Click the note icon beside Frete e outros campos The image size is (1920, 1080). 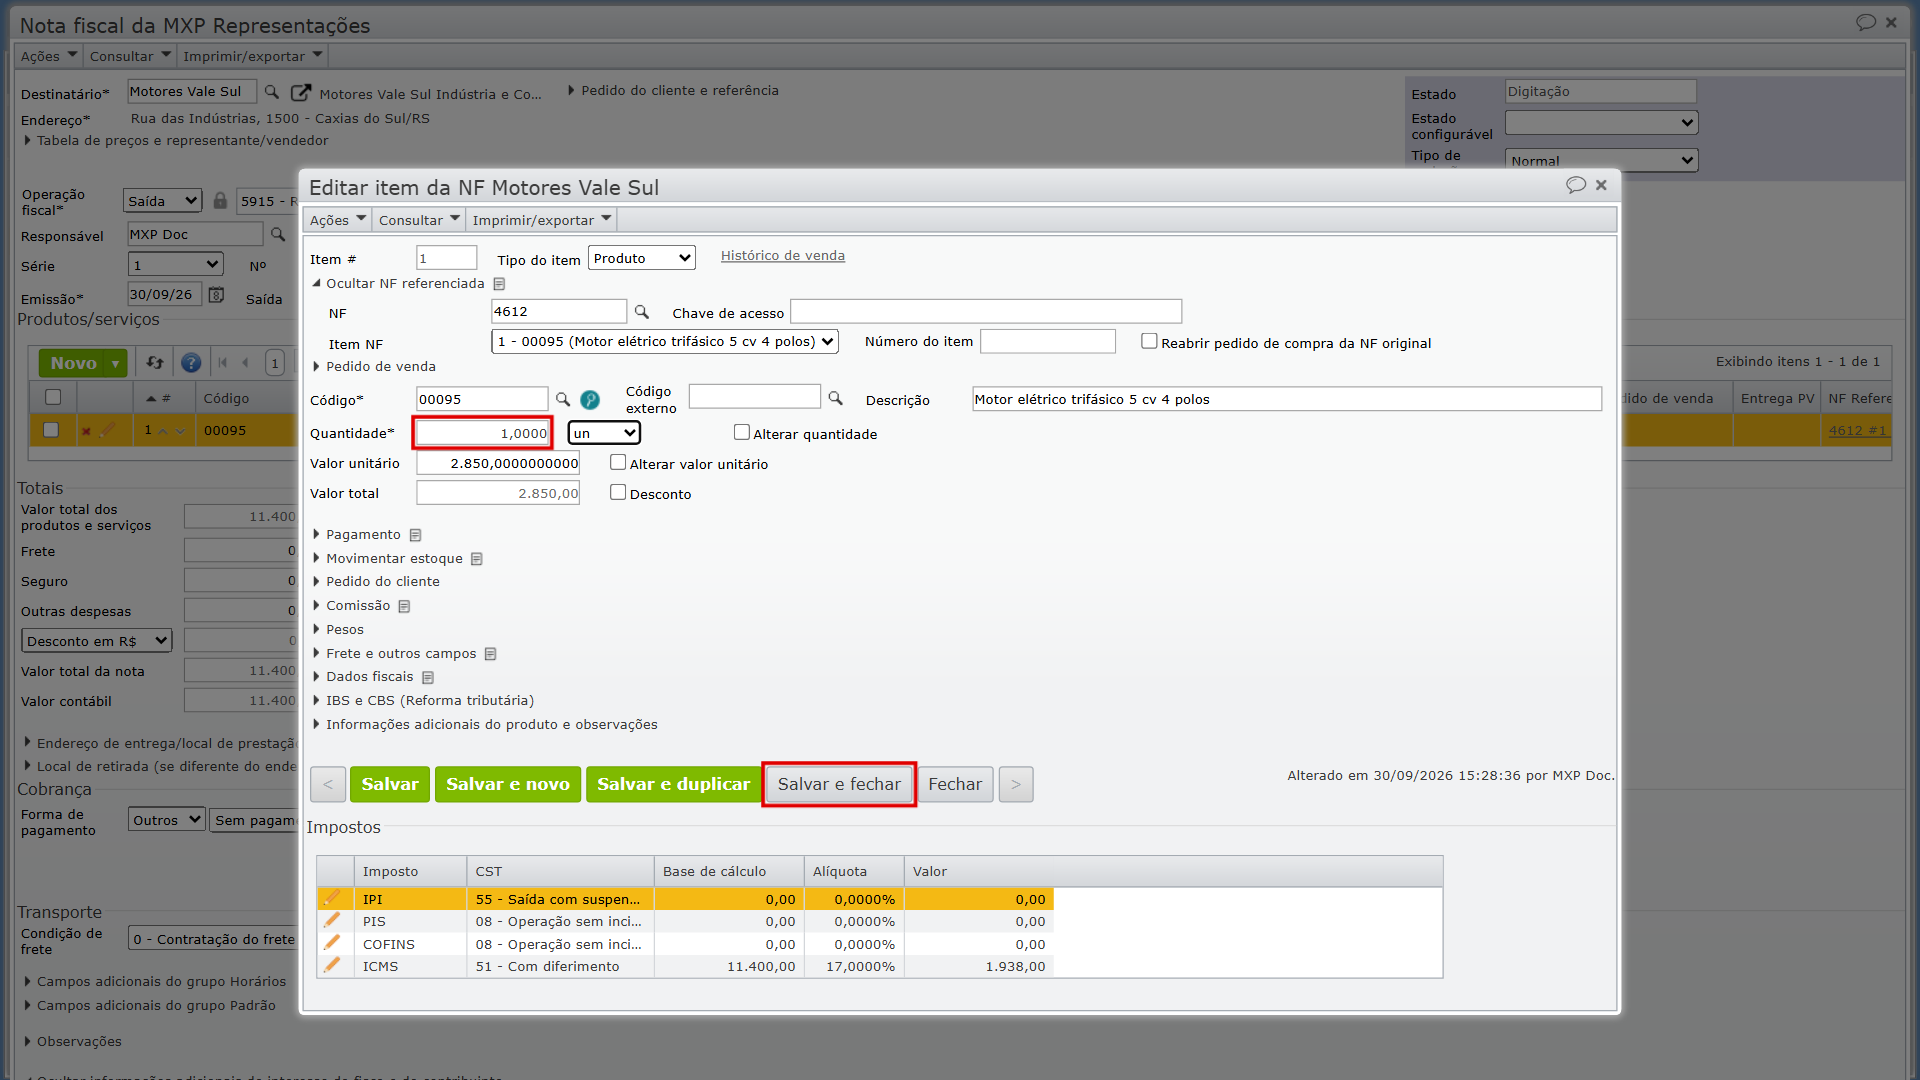(x=490, y=654)
